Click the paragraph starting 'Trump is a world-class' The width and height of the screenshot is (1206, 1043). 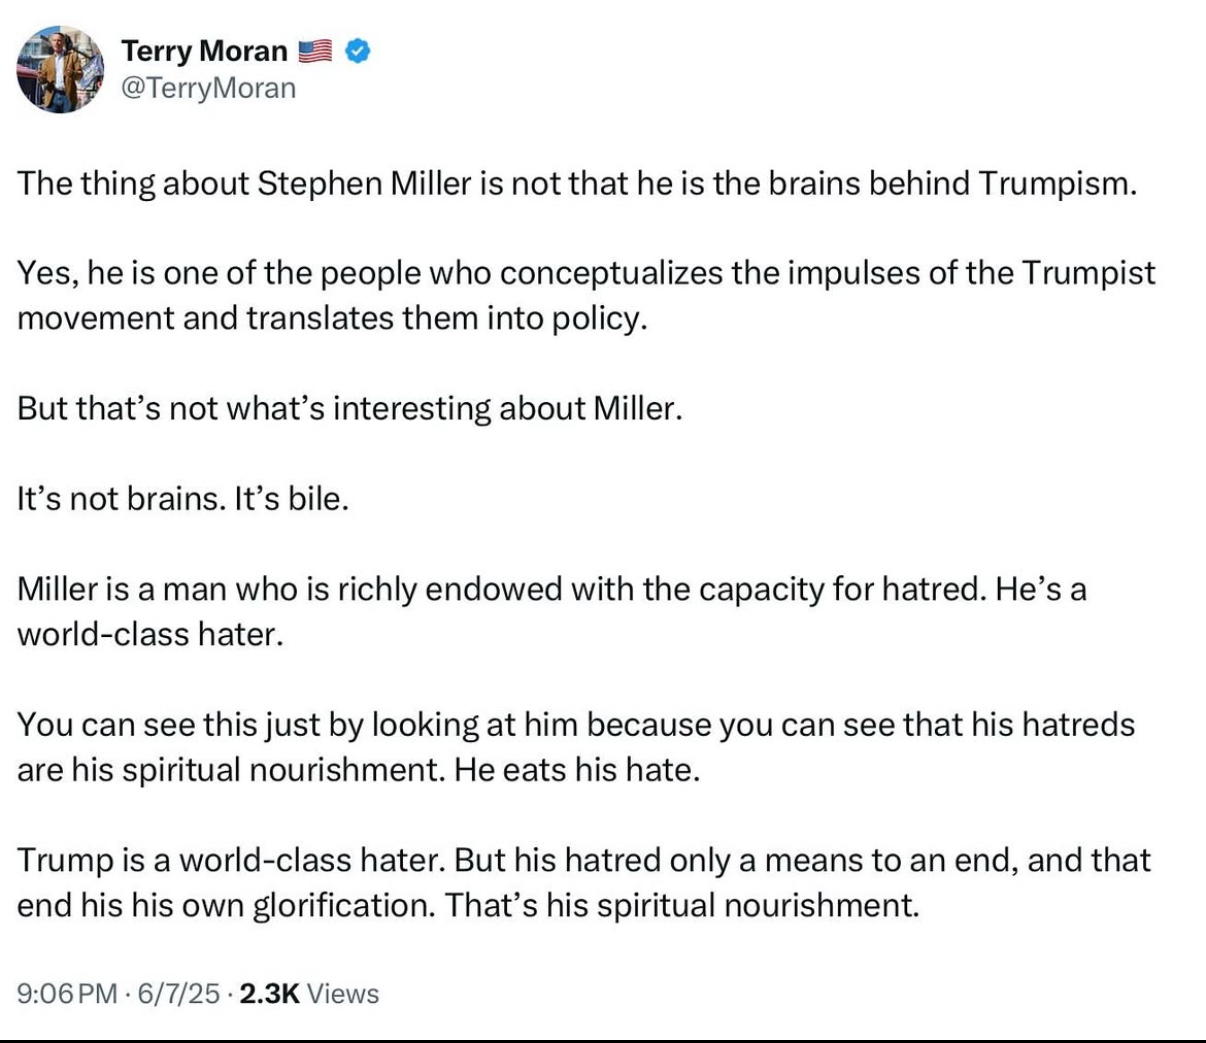coord(584,882)
